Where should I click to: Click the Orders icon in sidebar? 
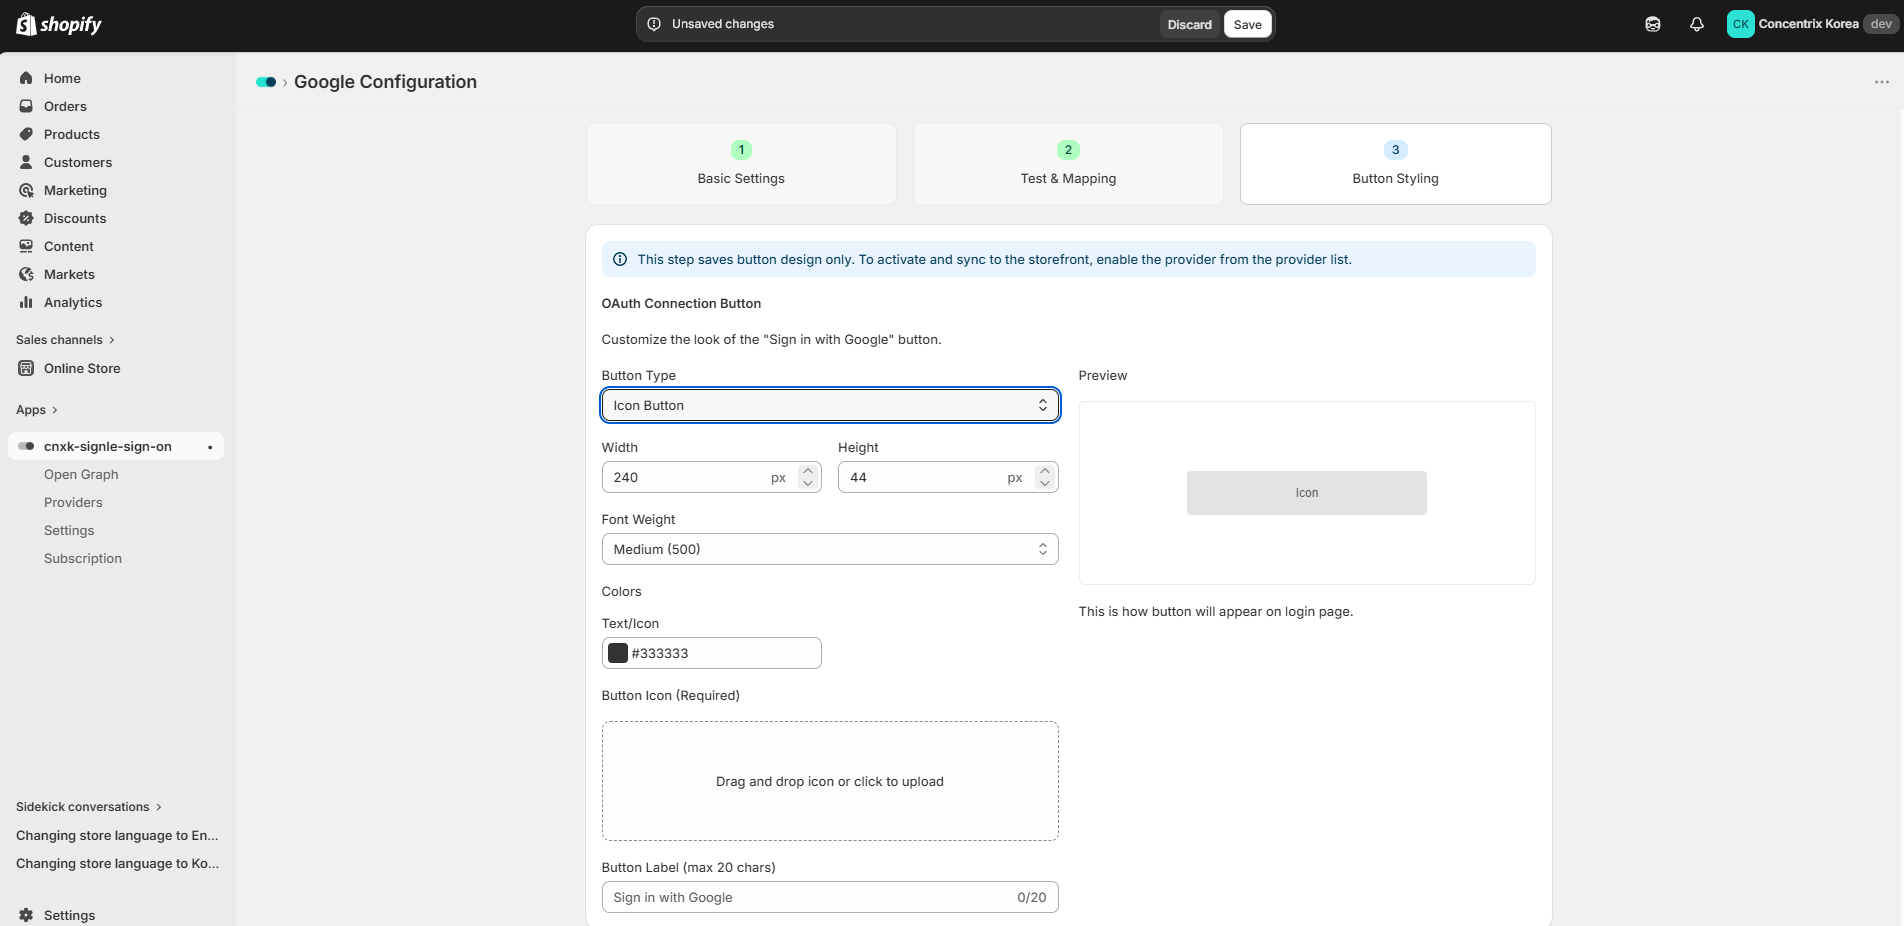(26, 106)
